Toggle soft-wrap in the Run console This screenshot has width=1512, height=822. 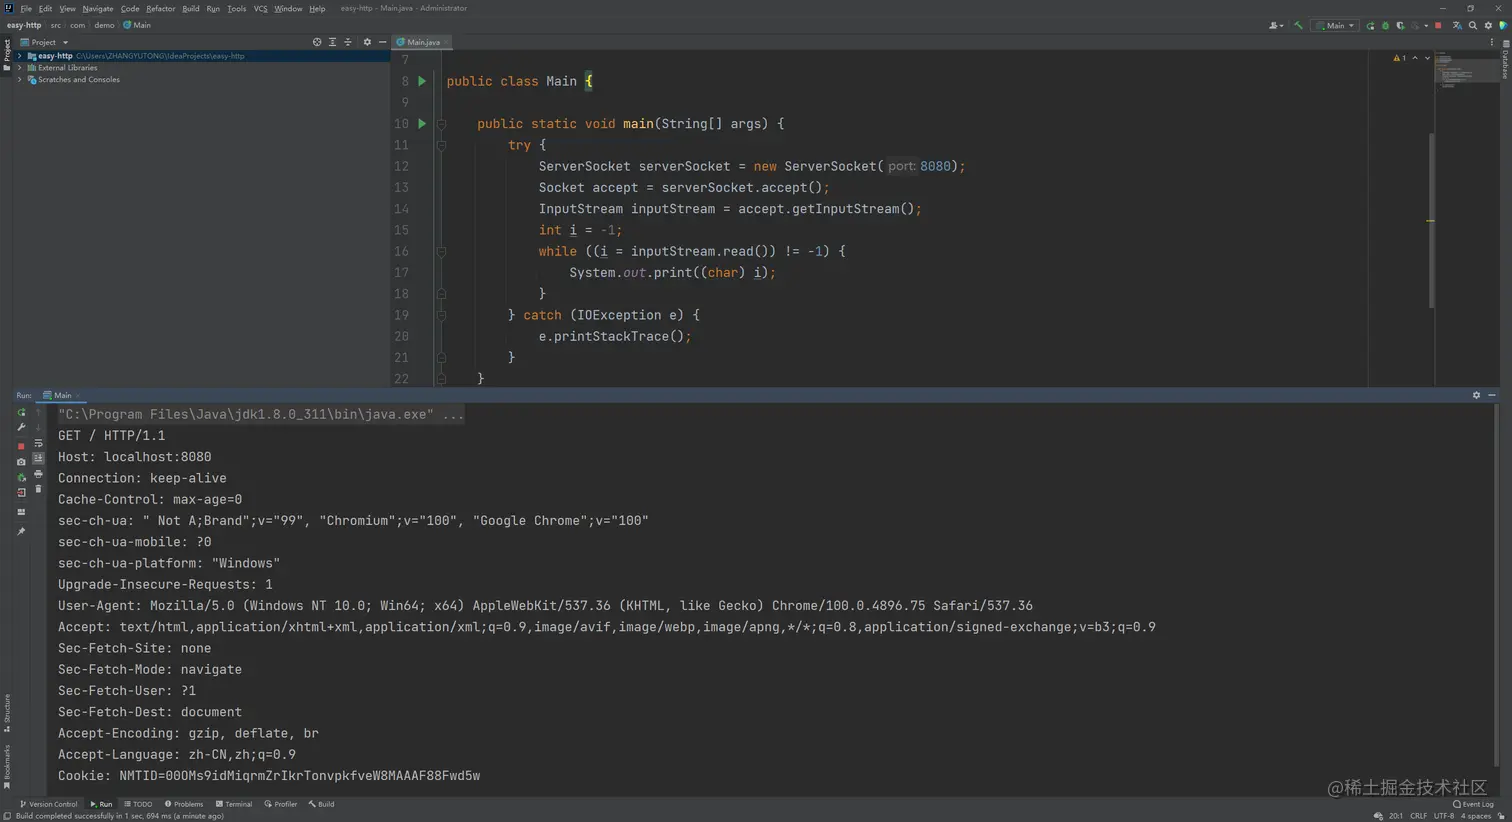click(x=38, y=443)
